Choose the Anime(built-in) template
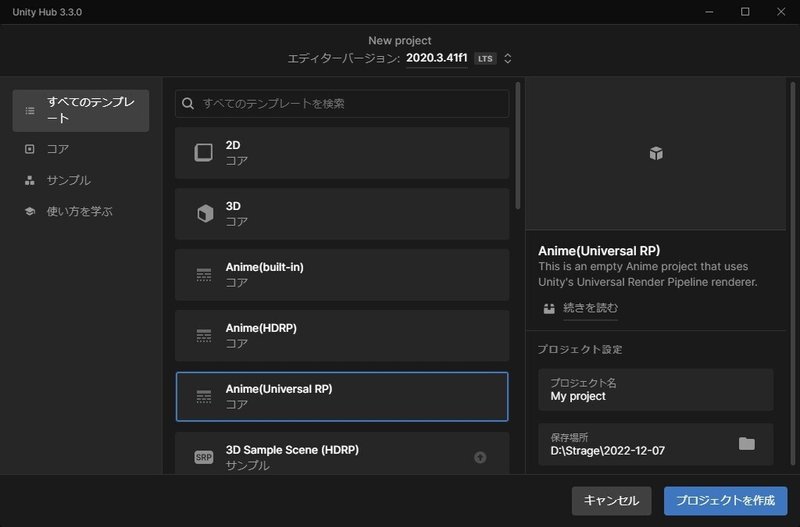 click(x=342, y=274)
